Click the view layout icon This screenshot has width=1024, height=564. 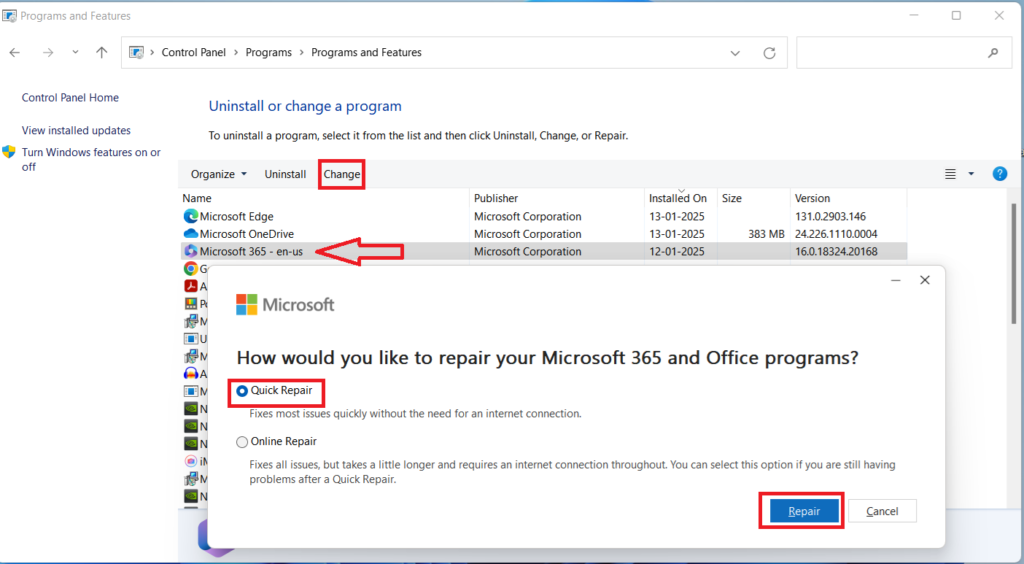coord(950,174)
